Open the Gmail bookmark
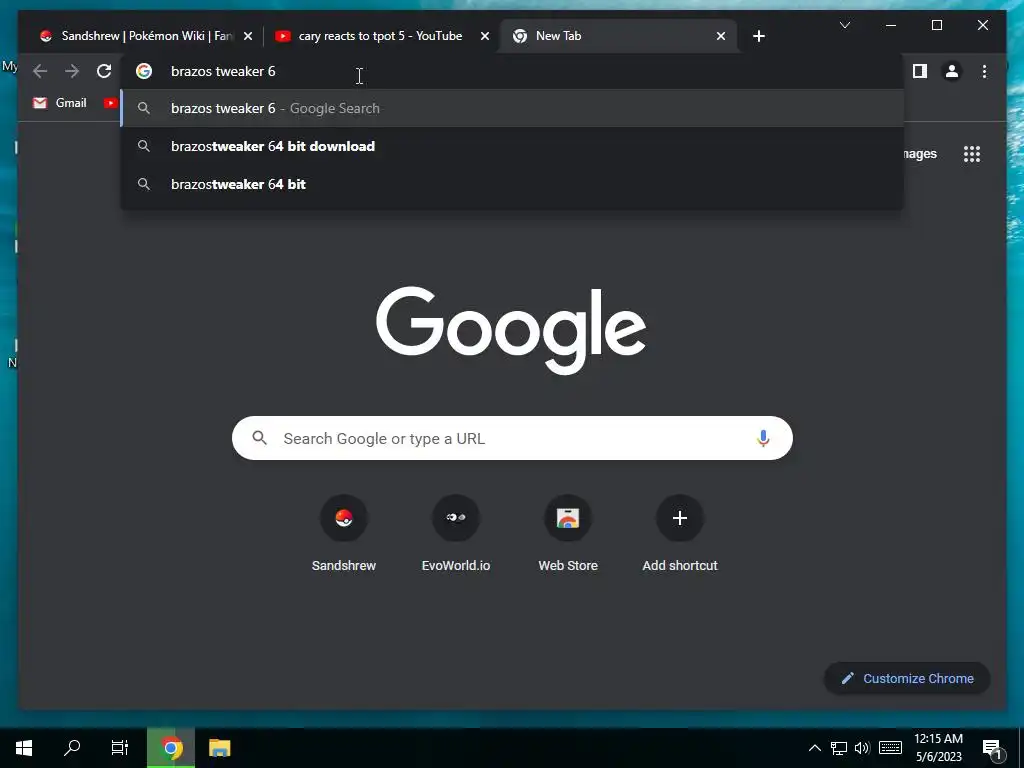1024x768 pixels. (x=60, y=103)
